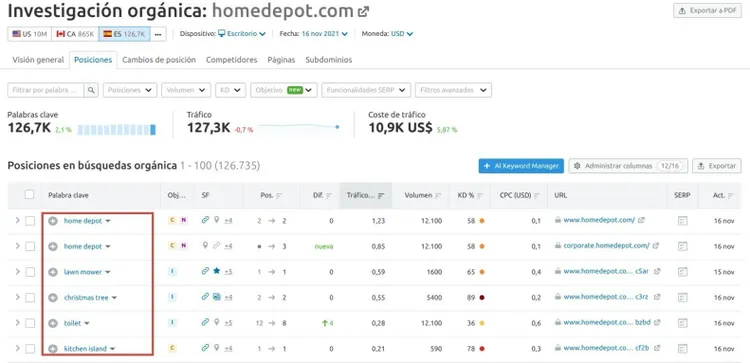This screenshot has height=363, width=750.
Task: Select the ES 126,7K database button
Action: click(x=124, y=34)
